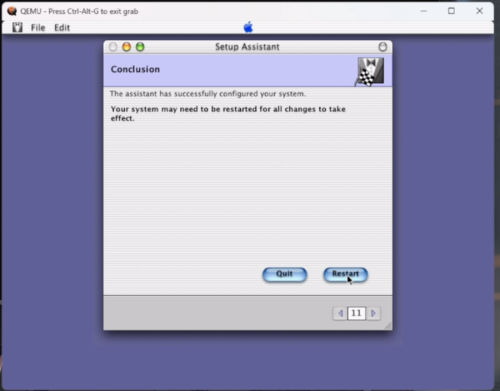This screenshot has width=500, height=391.
Task: Click the Setup Assistant window title text
Action: coord(247,47)
